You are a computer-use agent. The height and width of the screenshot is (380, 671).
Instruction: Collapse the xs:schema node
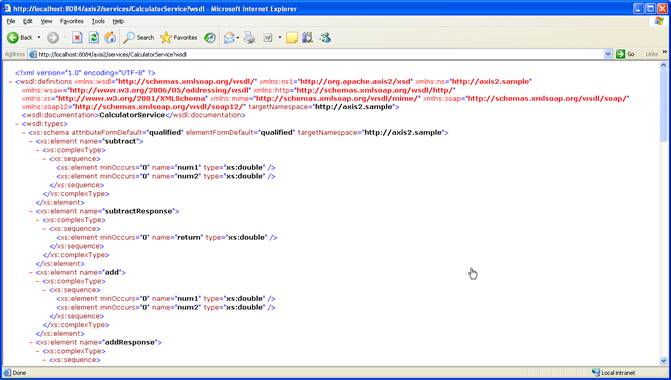tap(24, 133)
